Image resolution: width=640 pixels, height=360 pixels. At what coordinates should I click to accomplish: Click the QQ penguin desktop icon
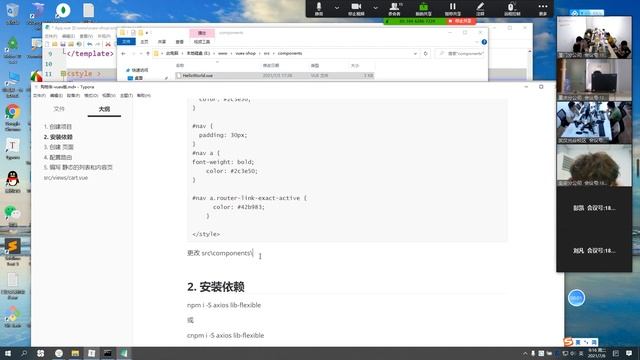click(13, 182)
